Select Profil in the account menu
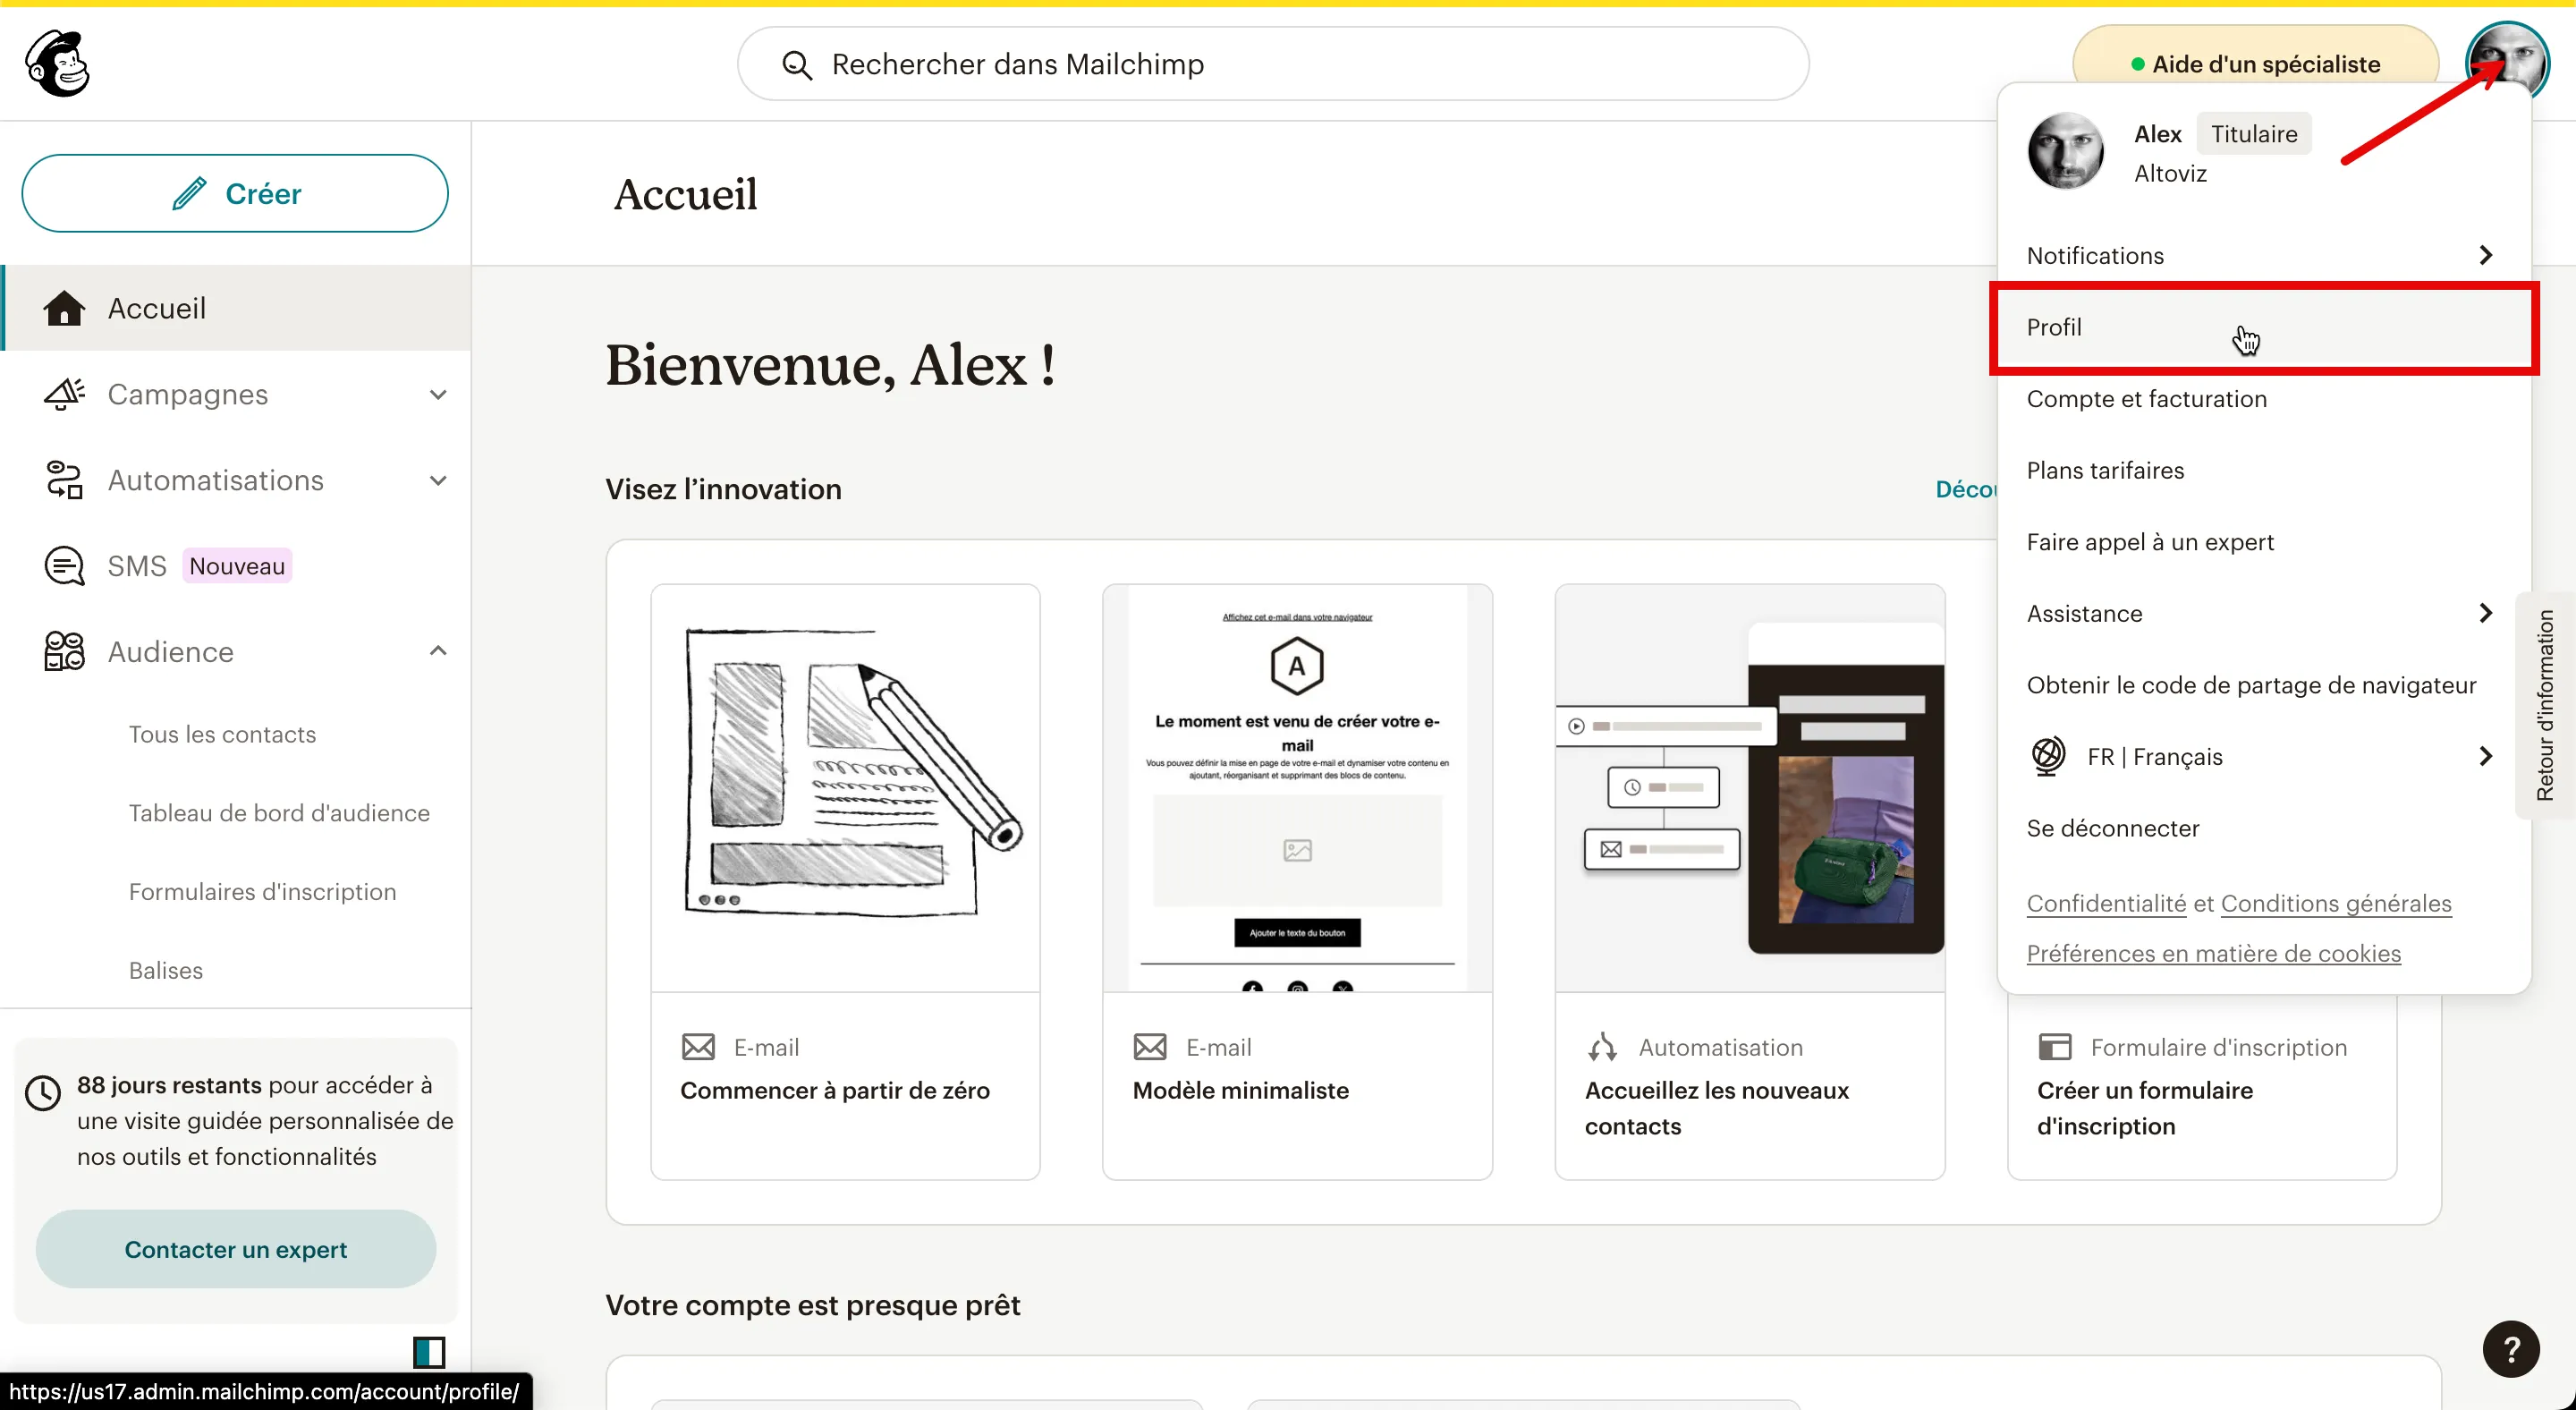The image size is (2576, 1410). click(x=2264, y=327)
